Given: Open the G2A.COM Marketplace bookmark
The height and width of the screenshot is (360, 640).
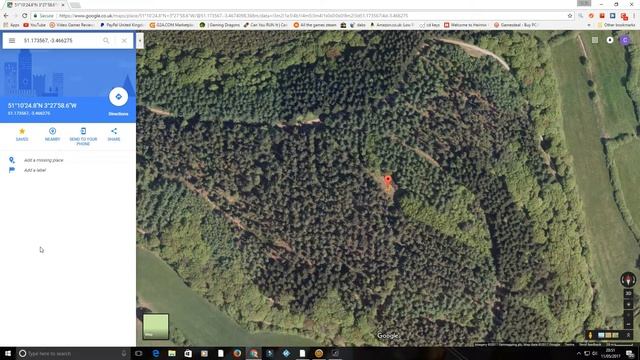Looking at the screenshot, I should coord(171,25).
